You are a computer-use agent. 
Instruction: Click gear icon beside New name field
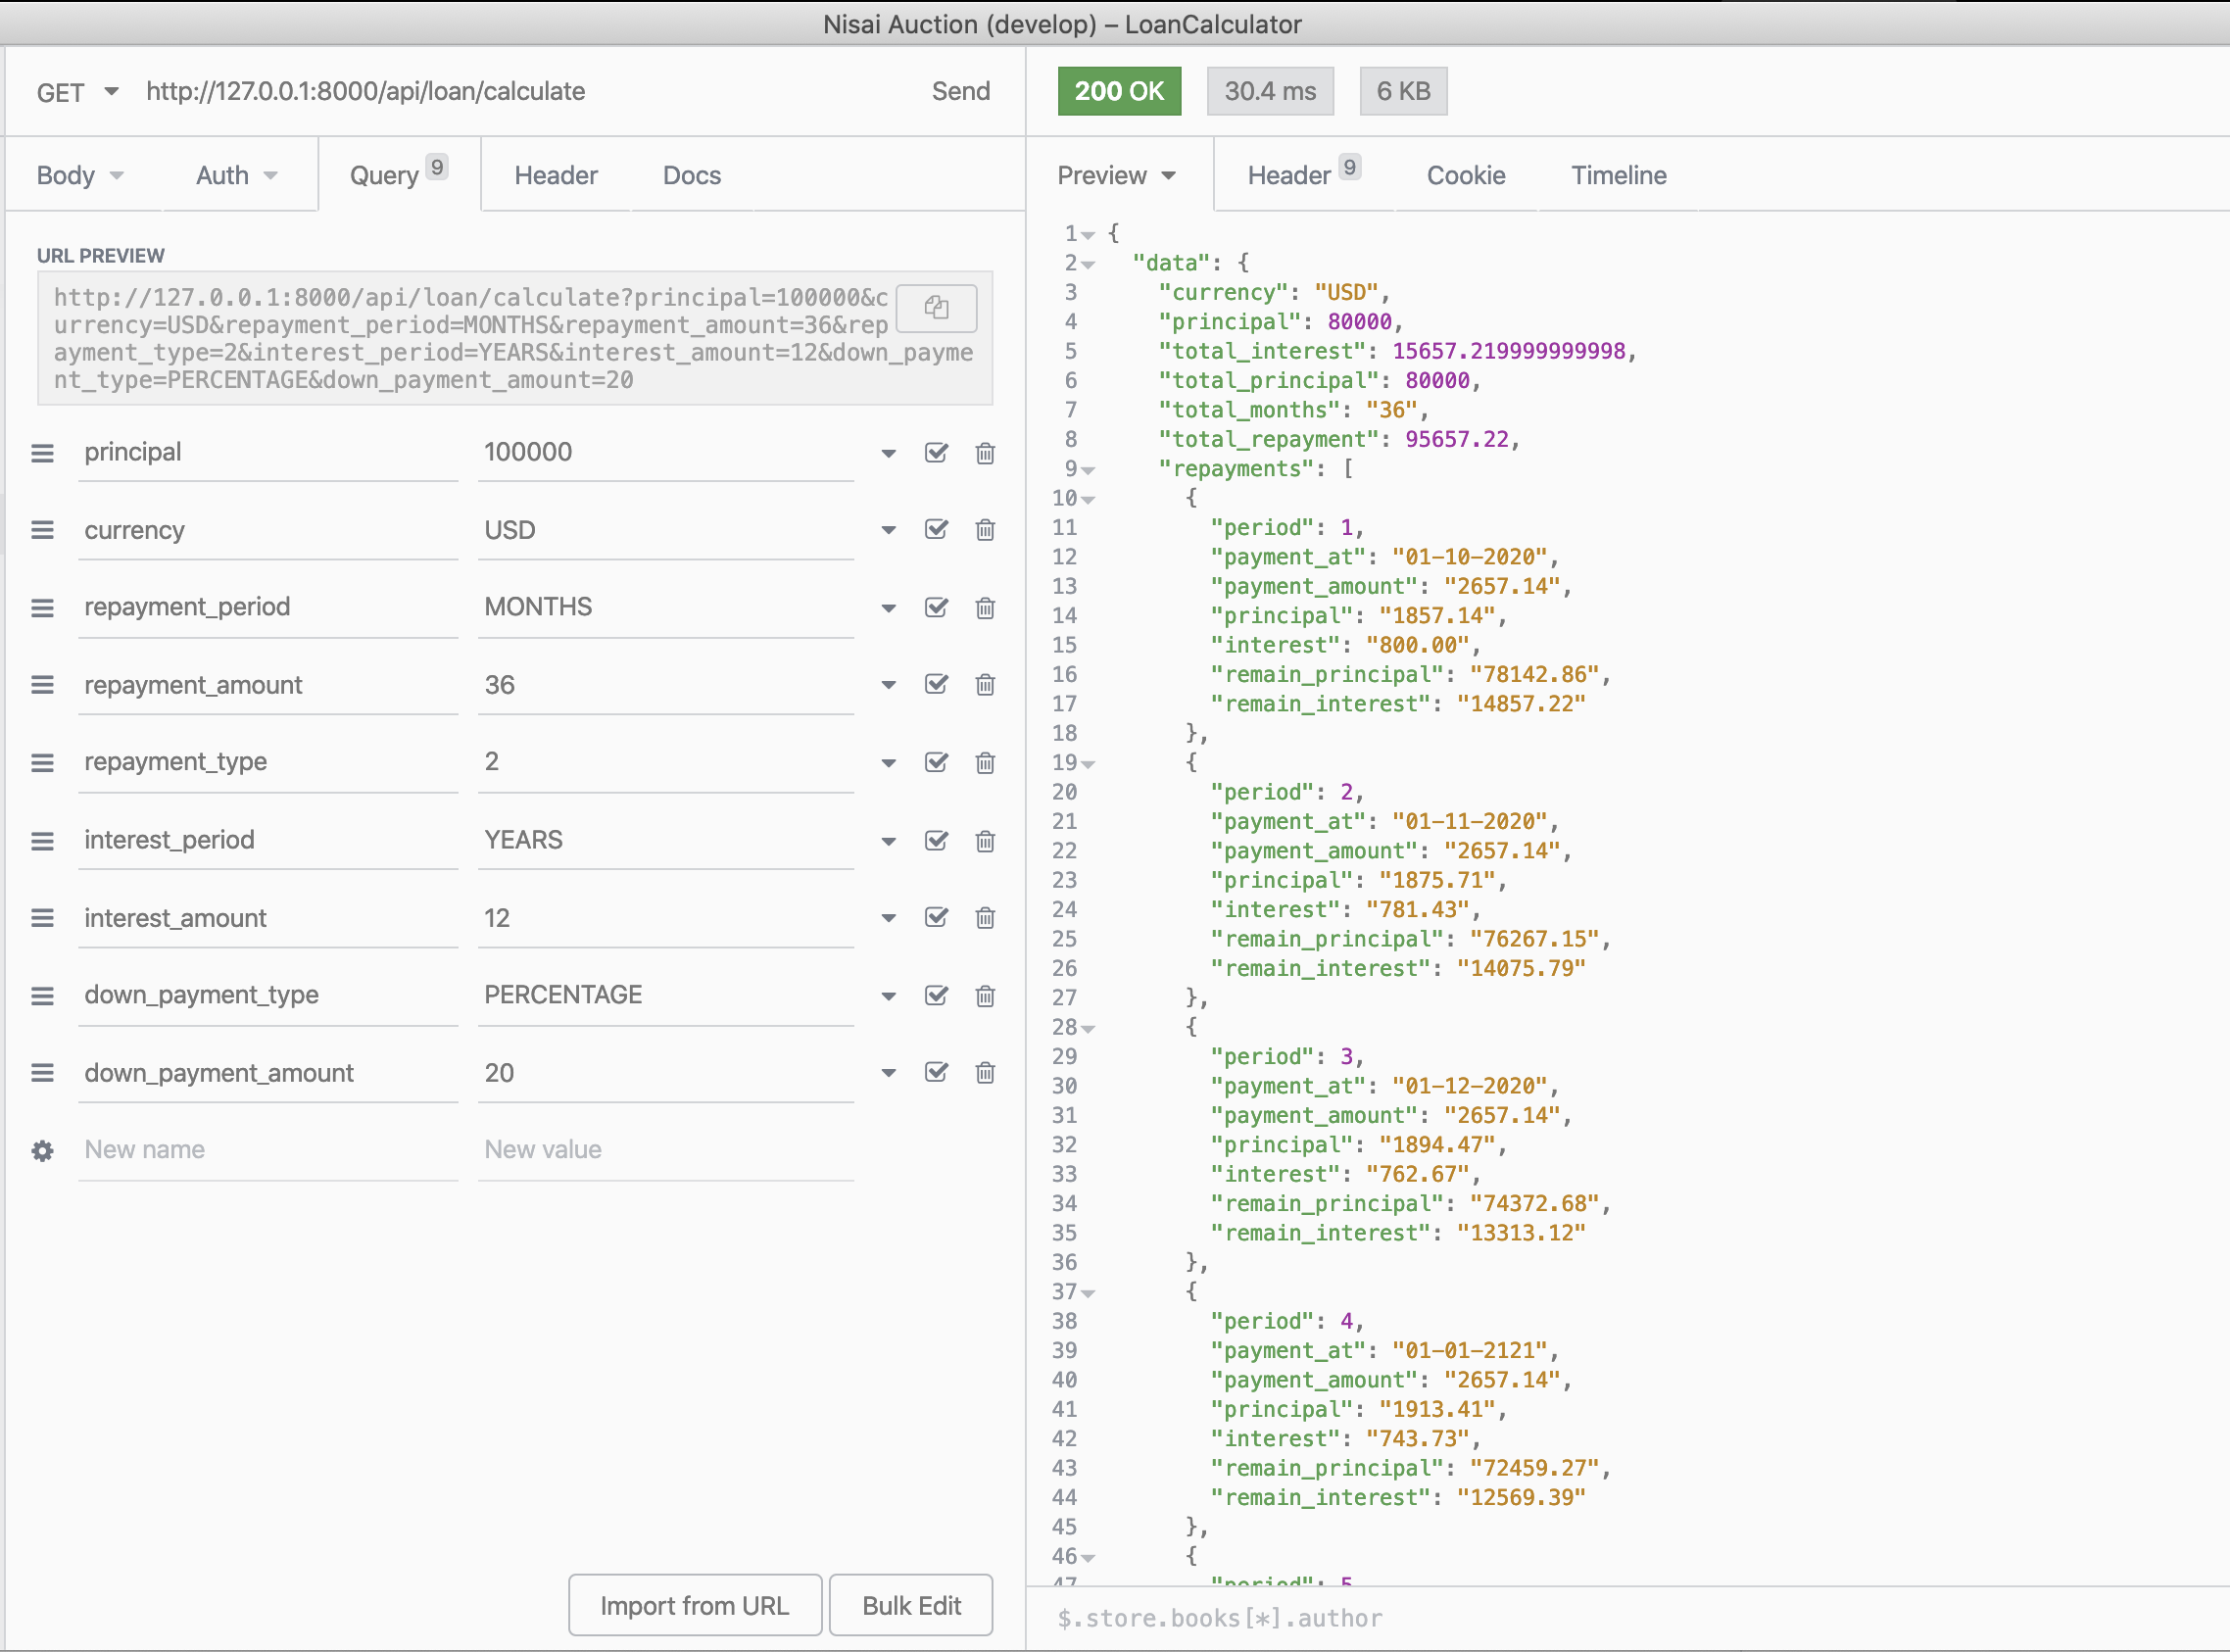coord(42,1150)
